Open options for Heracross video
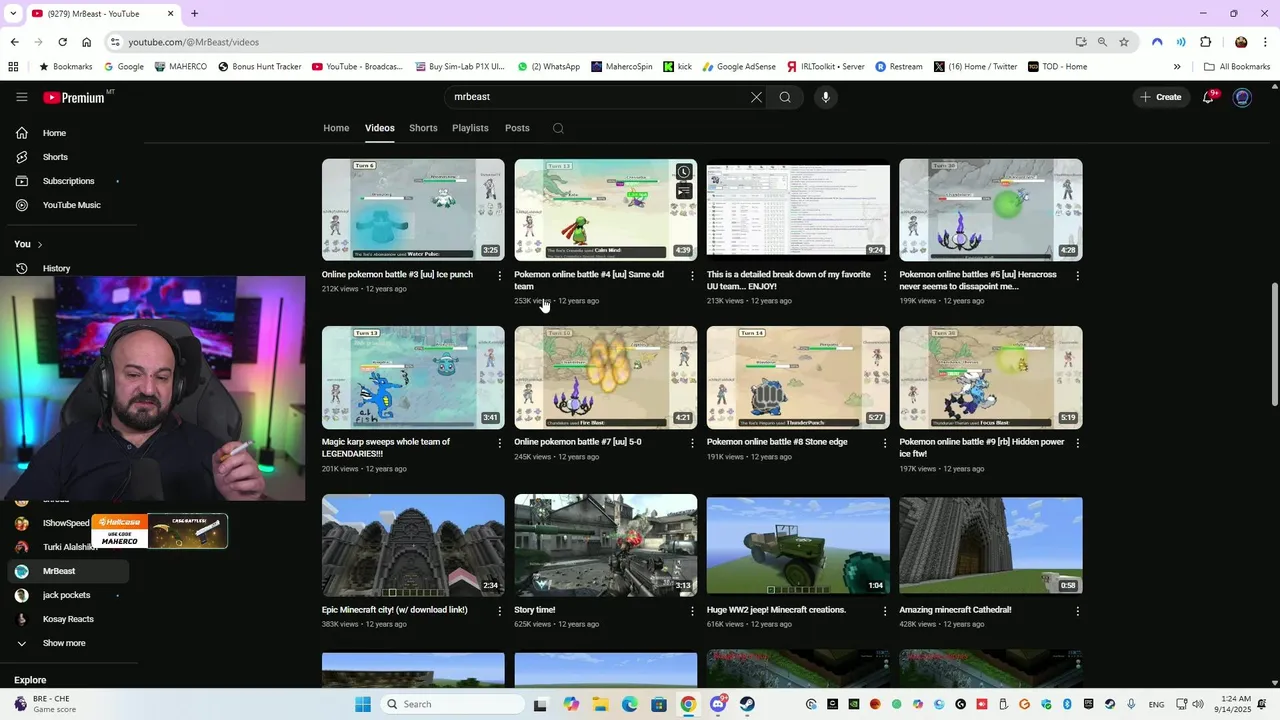This screenshot has height=720, width=1280. [x=1077, y=276]
